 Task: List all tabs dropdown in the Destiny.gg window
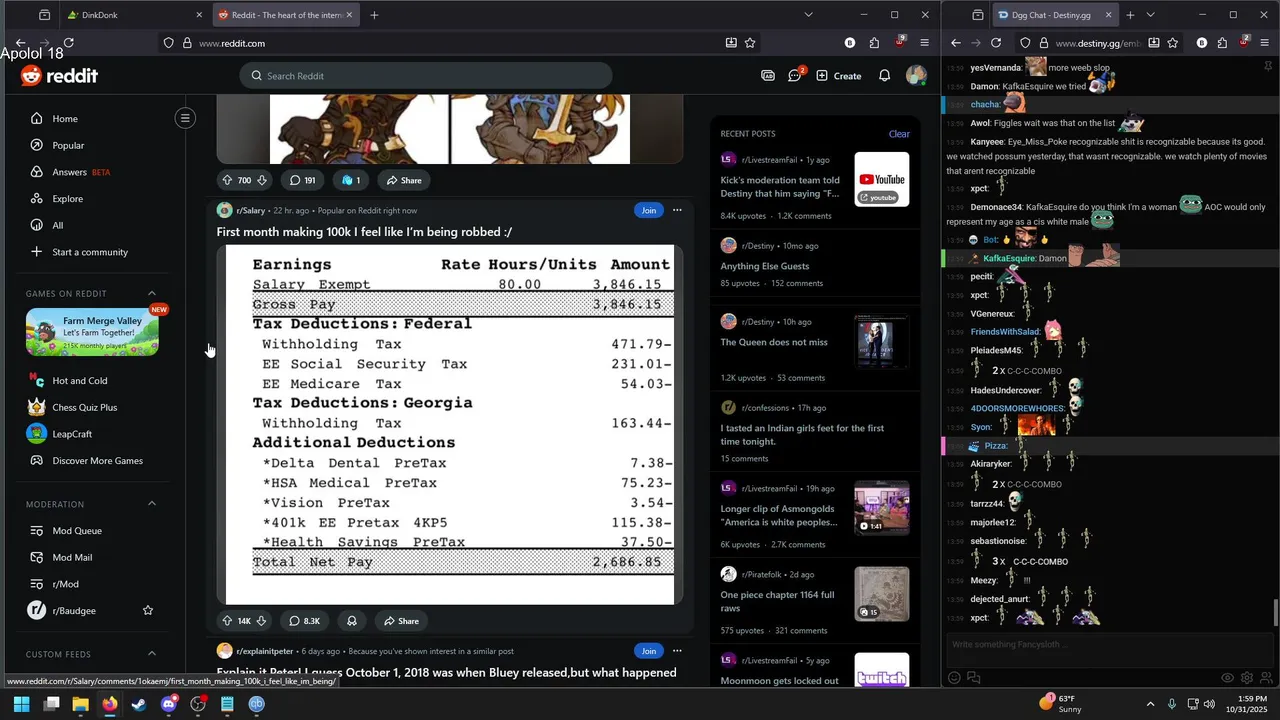click(1150, 15)
